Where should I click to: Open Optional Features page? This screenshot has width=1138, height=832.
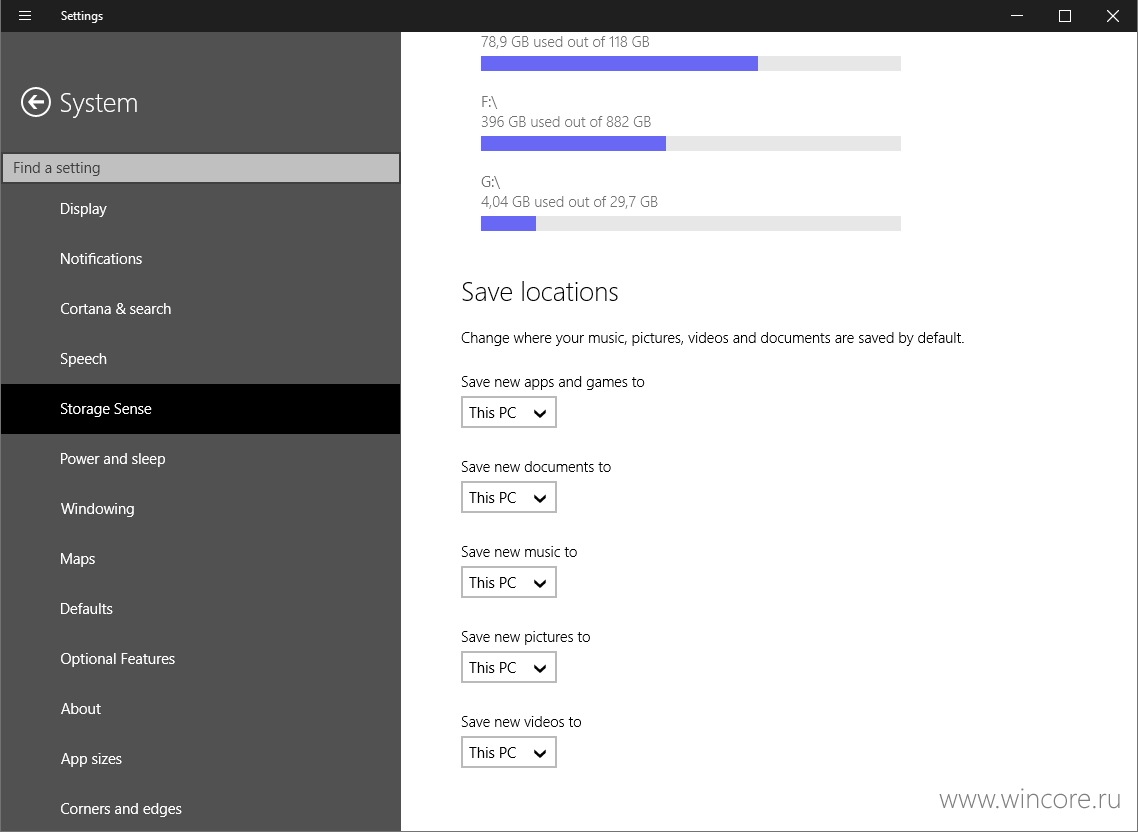200,660
